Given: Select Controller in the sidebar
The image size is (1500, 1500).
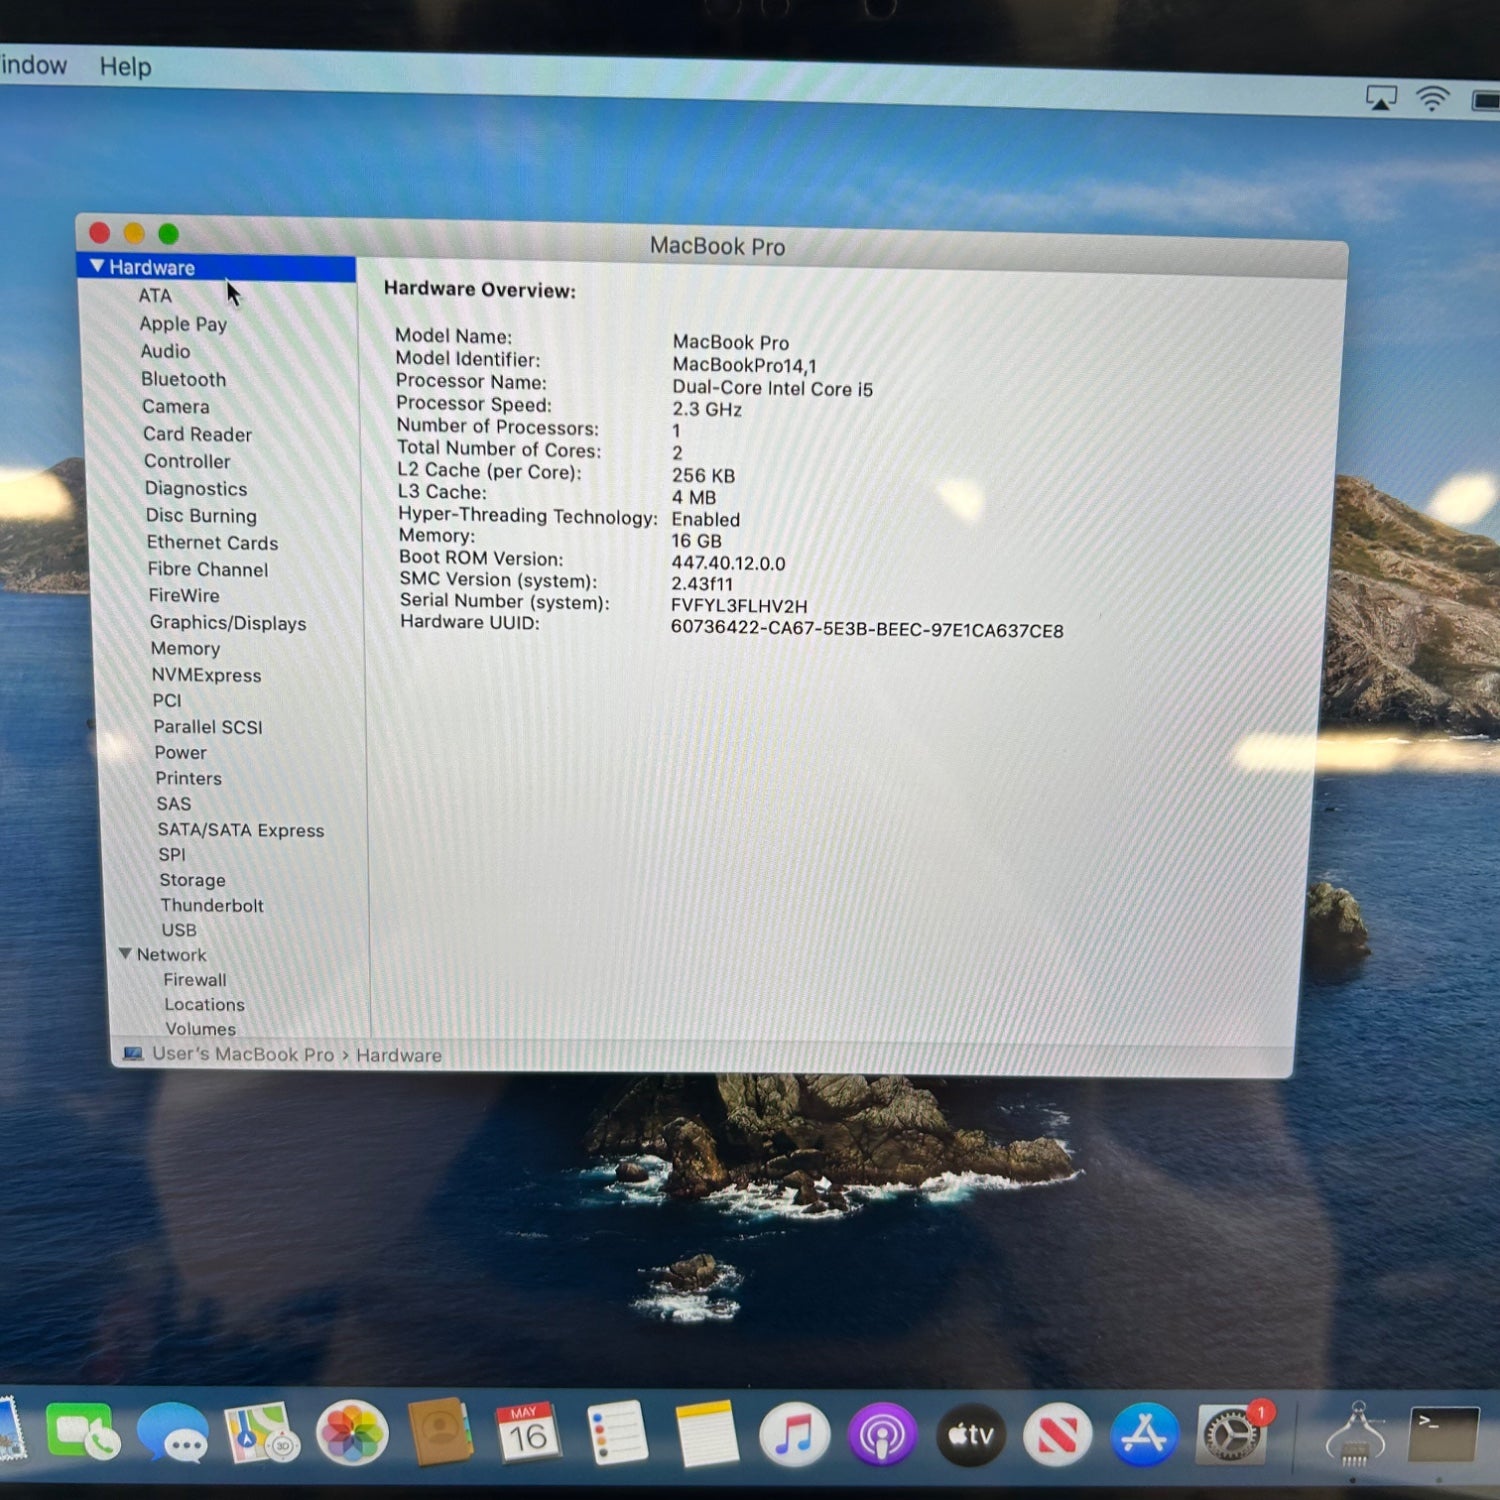Looking at the screenshot, I should [x=187, y=461].
